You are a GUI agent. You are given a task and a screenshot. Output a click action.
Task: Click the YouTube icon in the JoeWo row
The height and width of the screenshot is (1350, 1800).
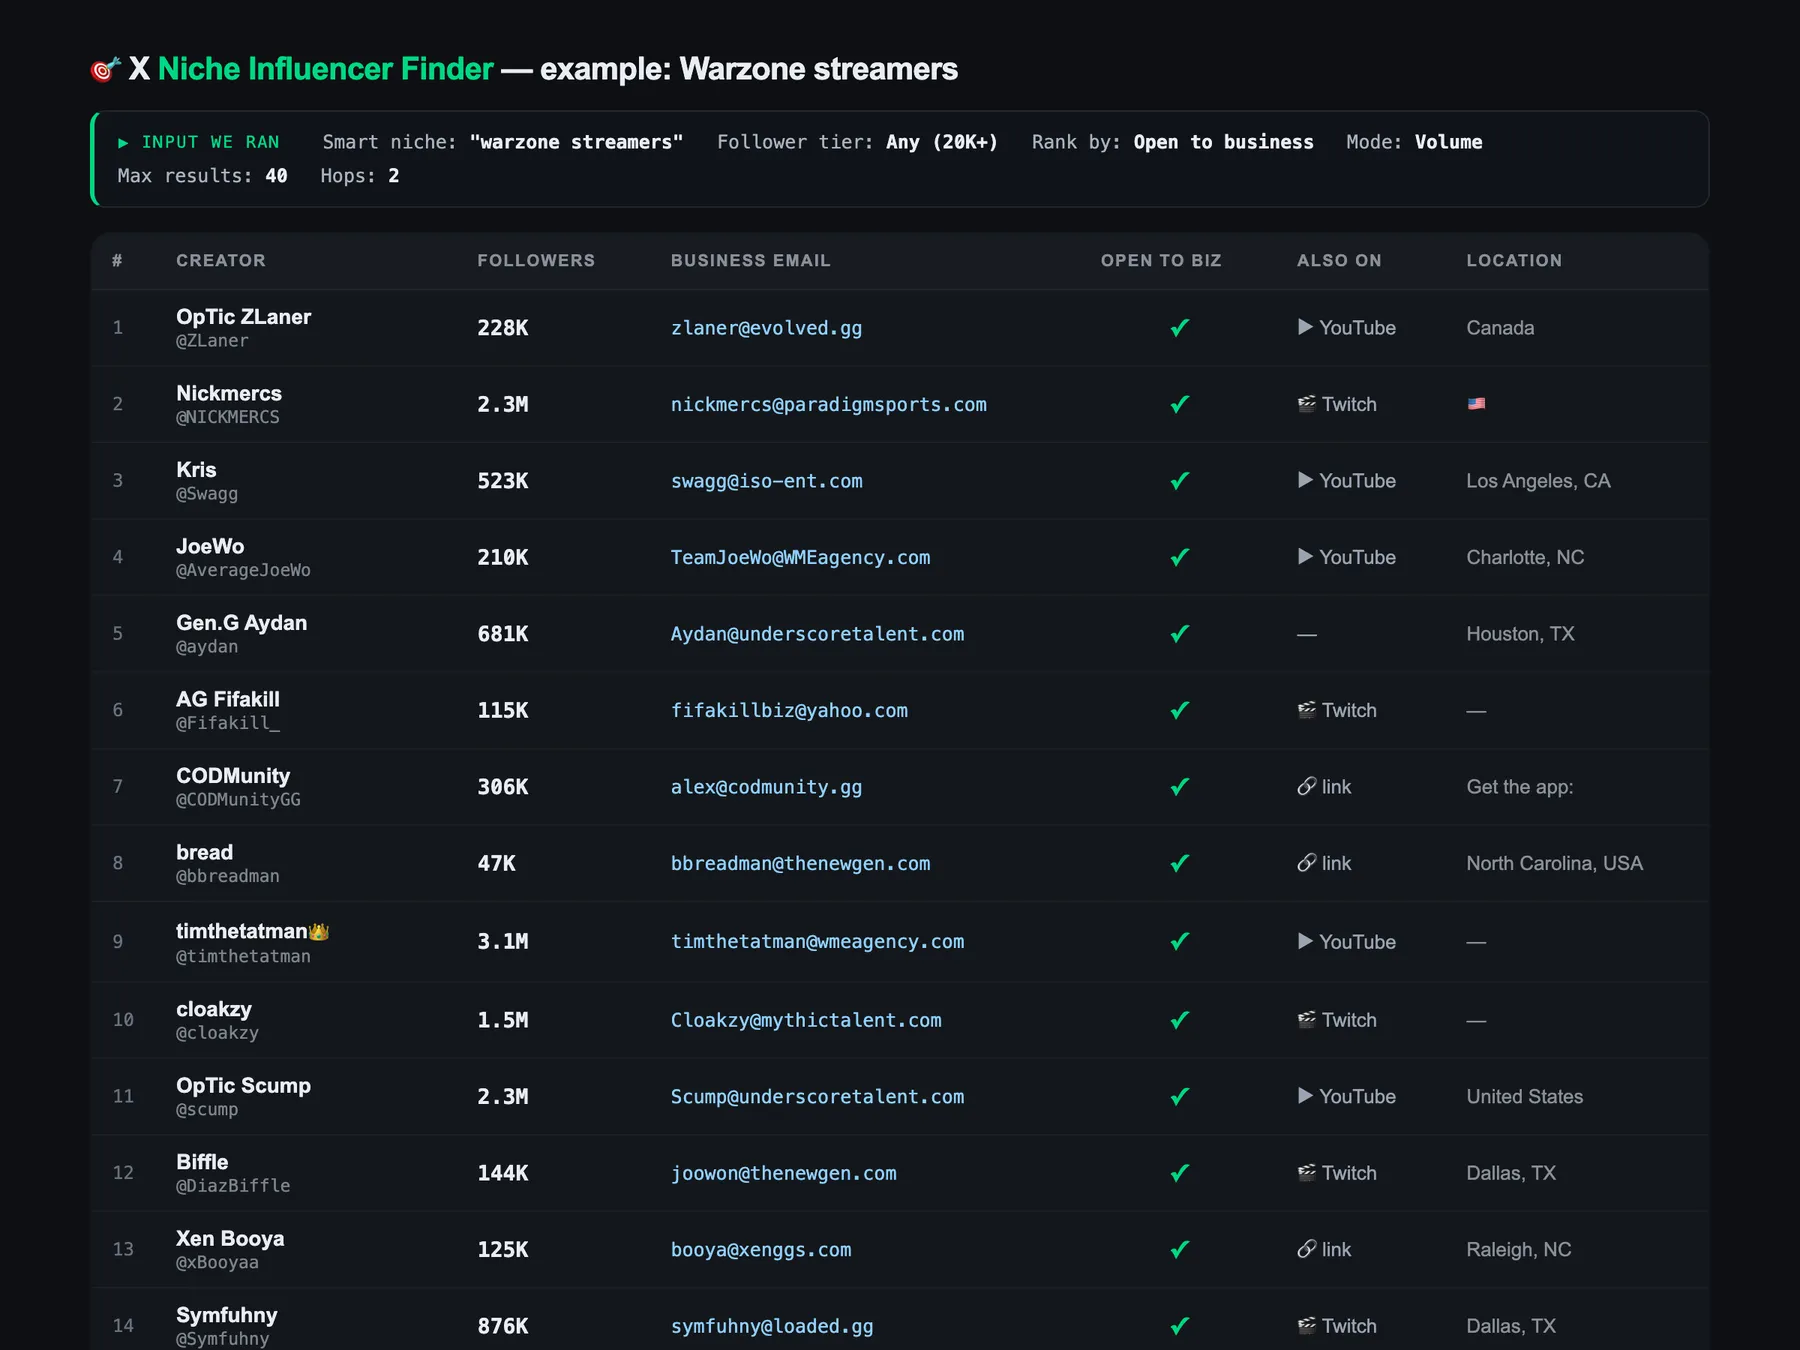pos(1305,557)
